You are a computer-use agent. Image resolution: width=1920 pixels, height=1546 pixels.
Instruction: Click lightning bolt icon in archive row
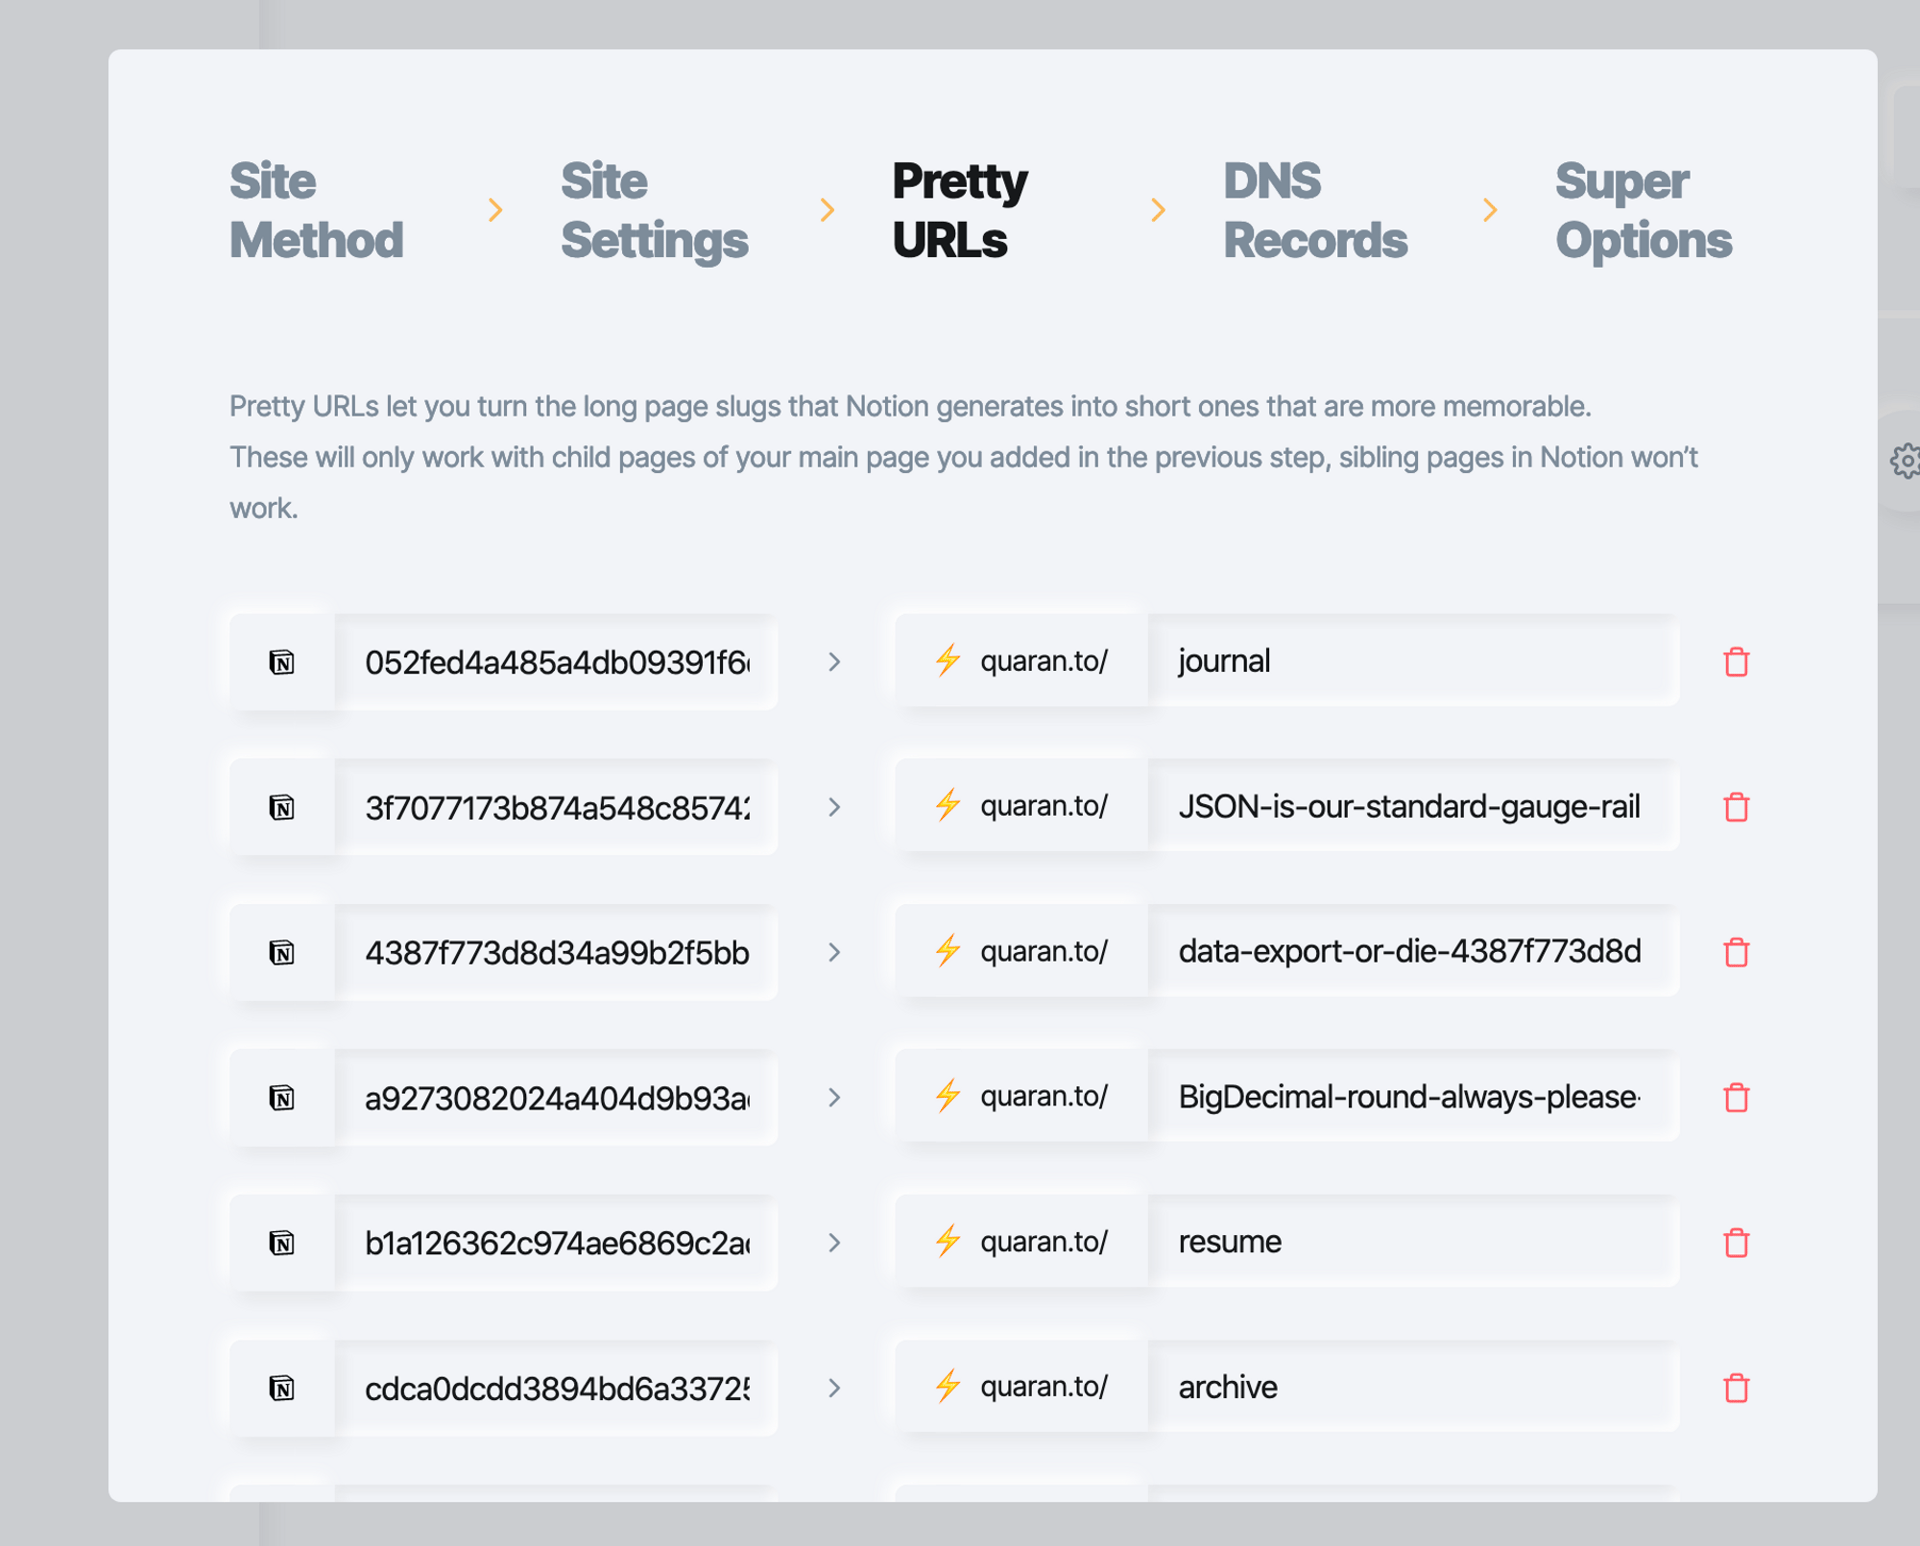coord(947,1386)
